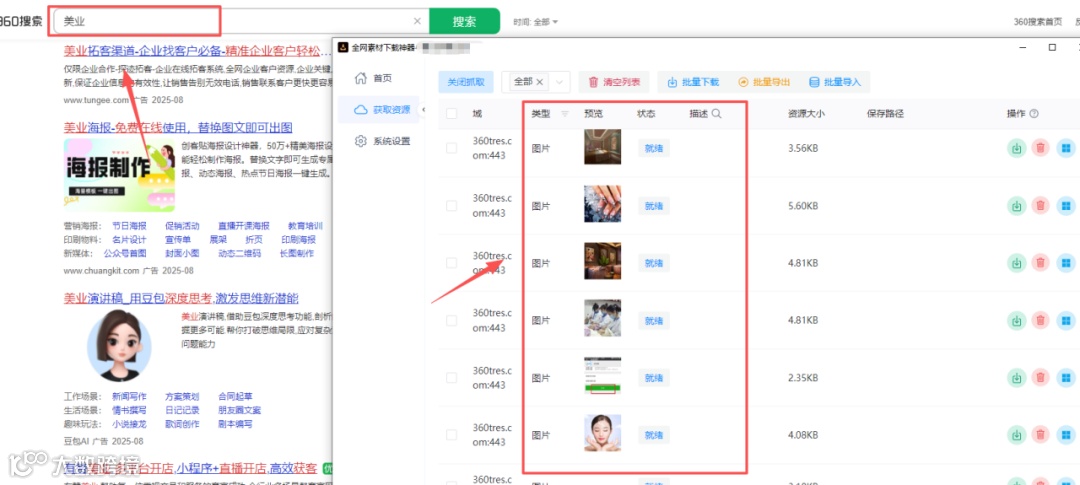
Task: Tick the checkbox for the 5.60KB row
Action: click(451, 206)
